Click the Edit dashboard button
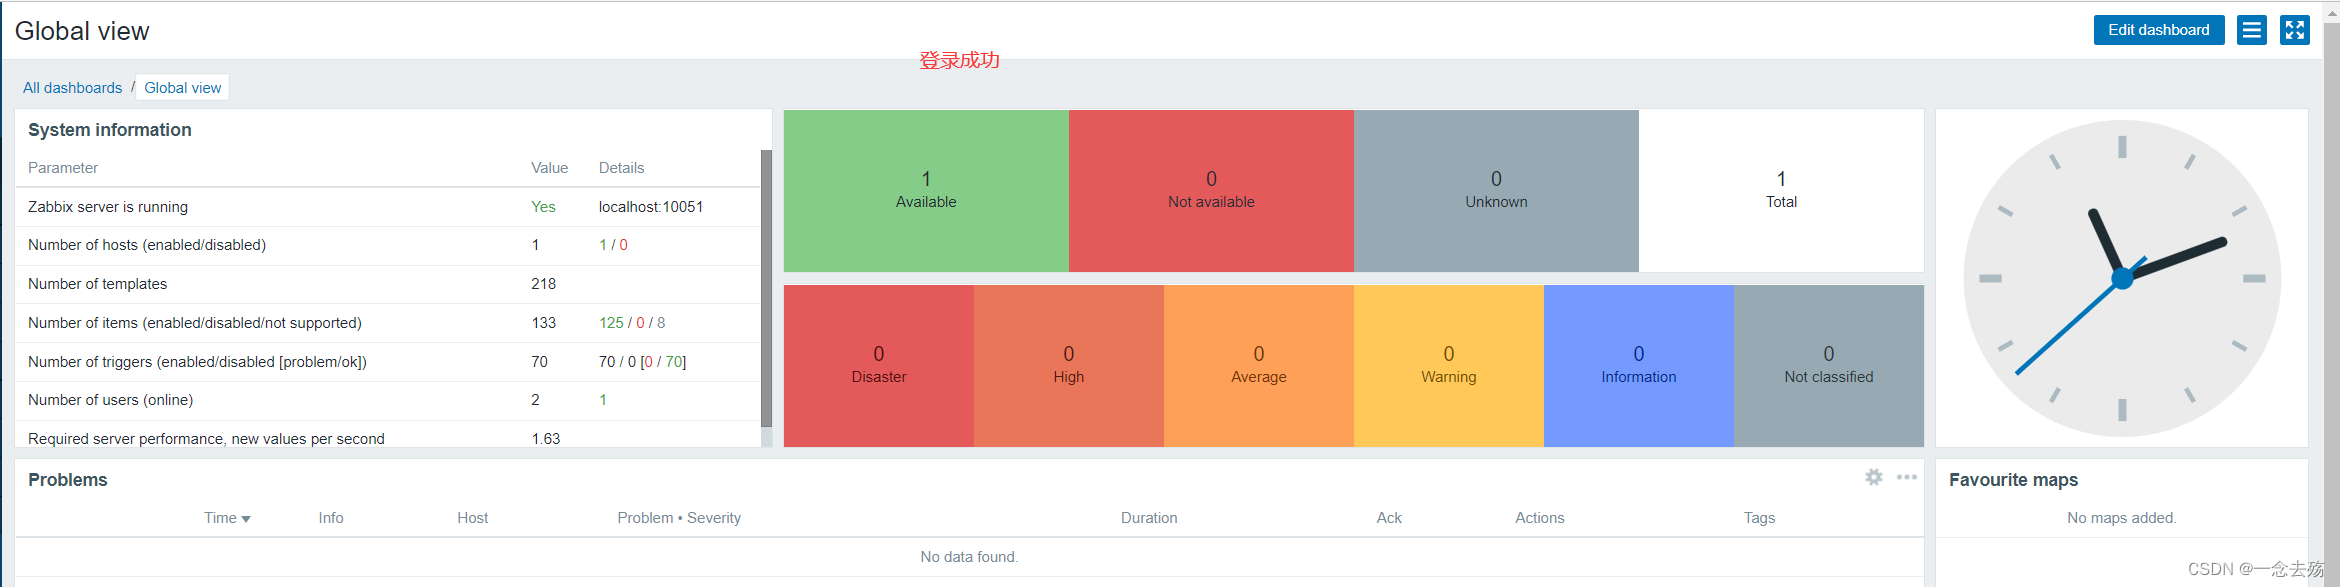Viewport: 2340px width, 587px height. (x=2158, y=30)
